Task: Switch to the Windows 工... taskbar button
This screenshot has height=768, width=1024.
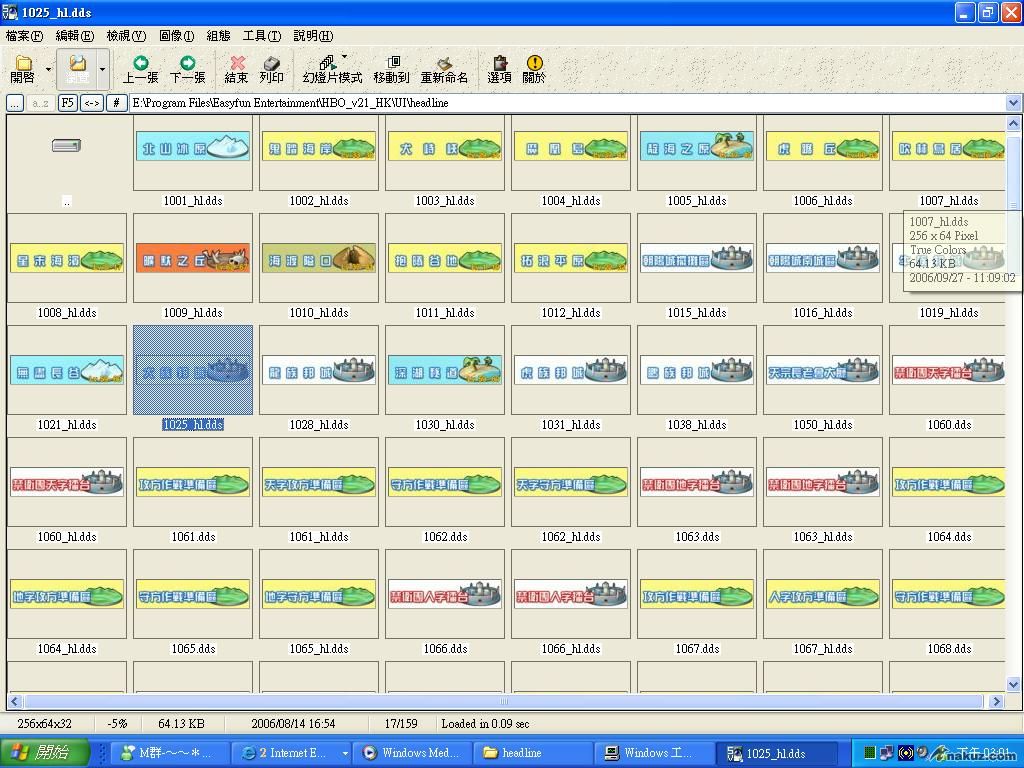Action: [656, 753]
